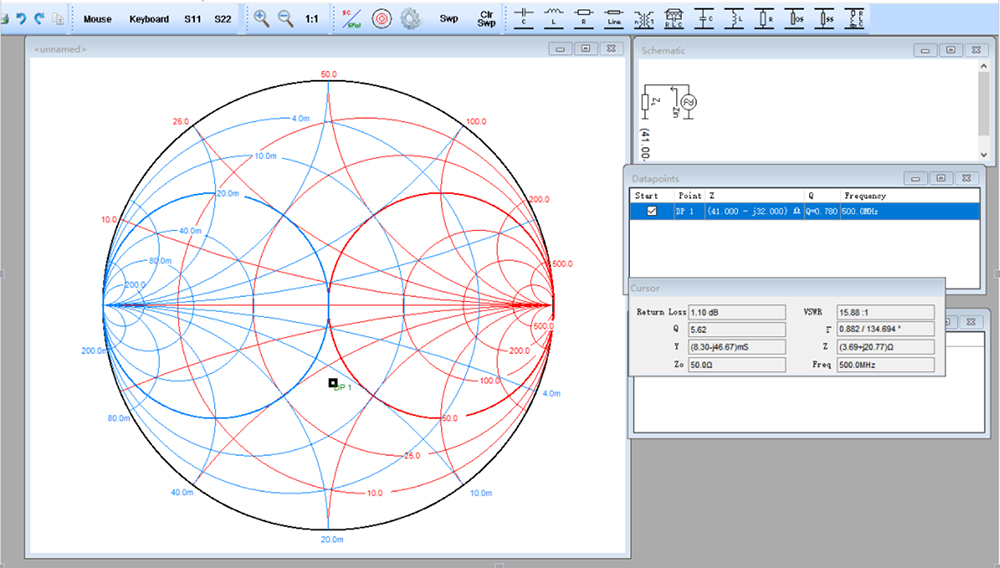Open the circles settings target icon

click(381, 18)
